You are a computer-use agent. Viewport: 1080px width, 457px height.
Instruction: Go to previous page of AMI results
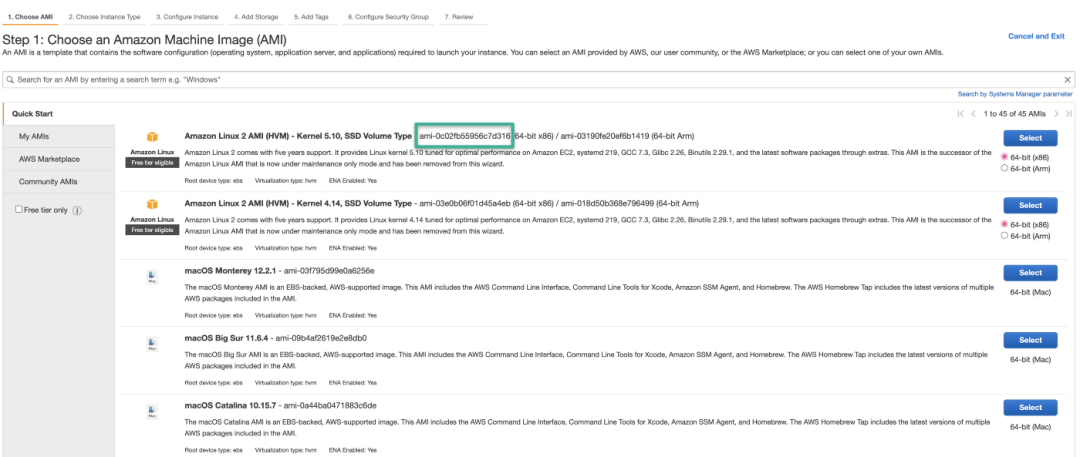pos(973,114)
